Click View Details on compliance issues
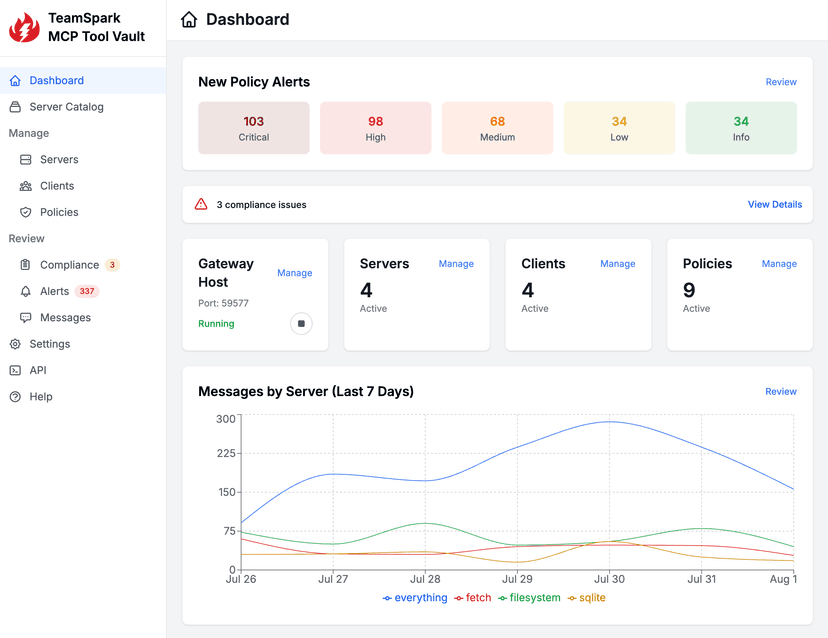This screenshot has width=828, height=638. (x=774, y=204)
